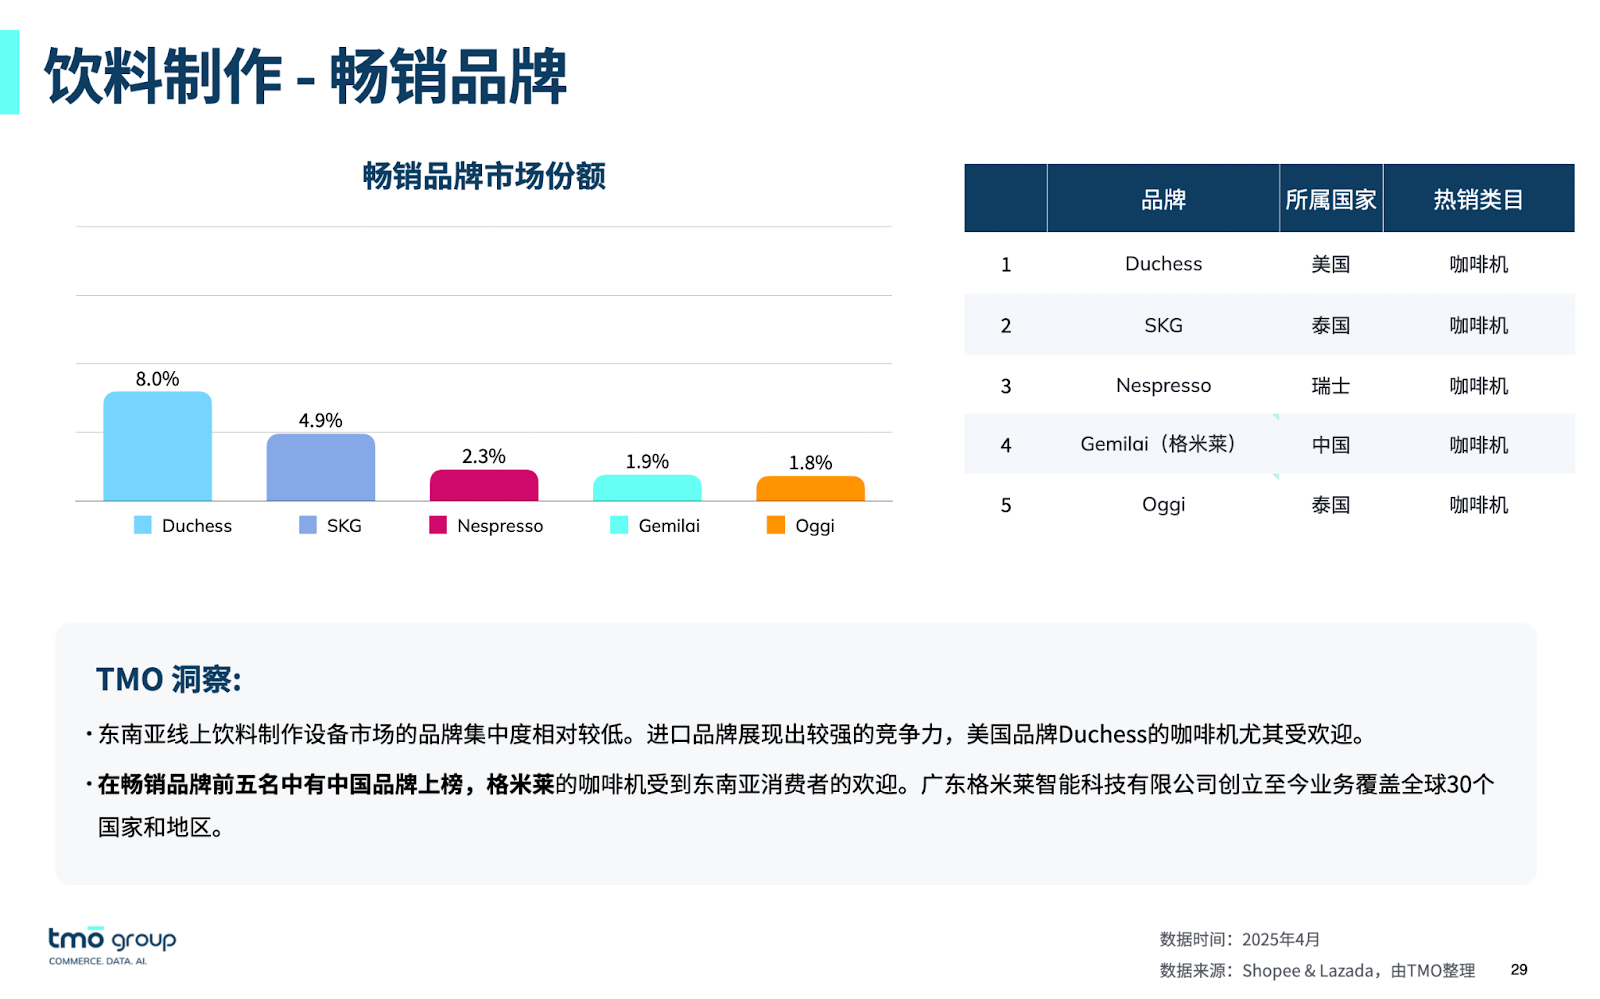
Task: Click the Oggi cell in table
Action: click(1163, 505)
